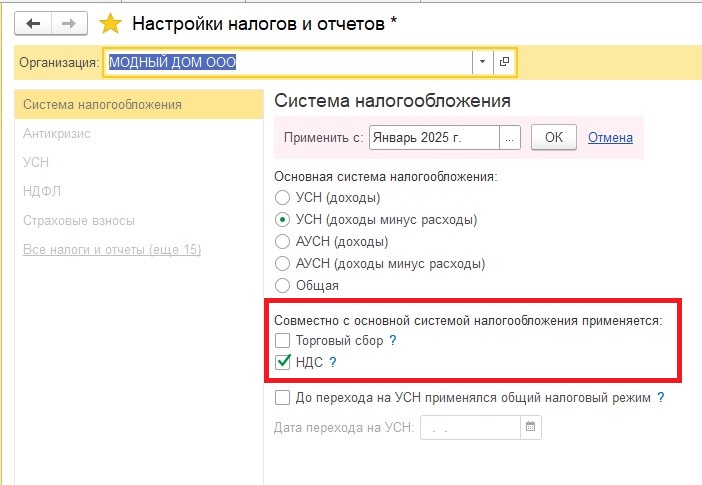Show help for НДС question mark

pyautogui.click(x=333, y=362)
